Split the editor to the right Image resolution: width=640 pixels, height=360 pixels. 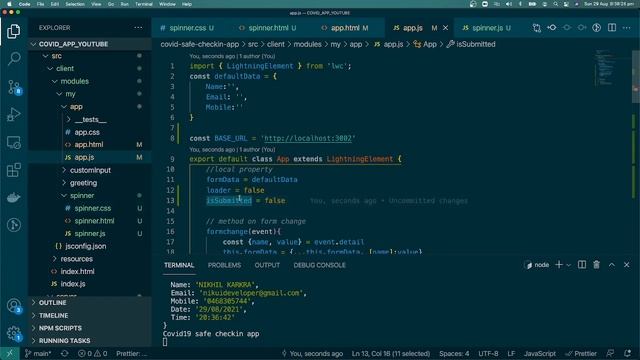(x=612, y=28)
